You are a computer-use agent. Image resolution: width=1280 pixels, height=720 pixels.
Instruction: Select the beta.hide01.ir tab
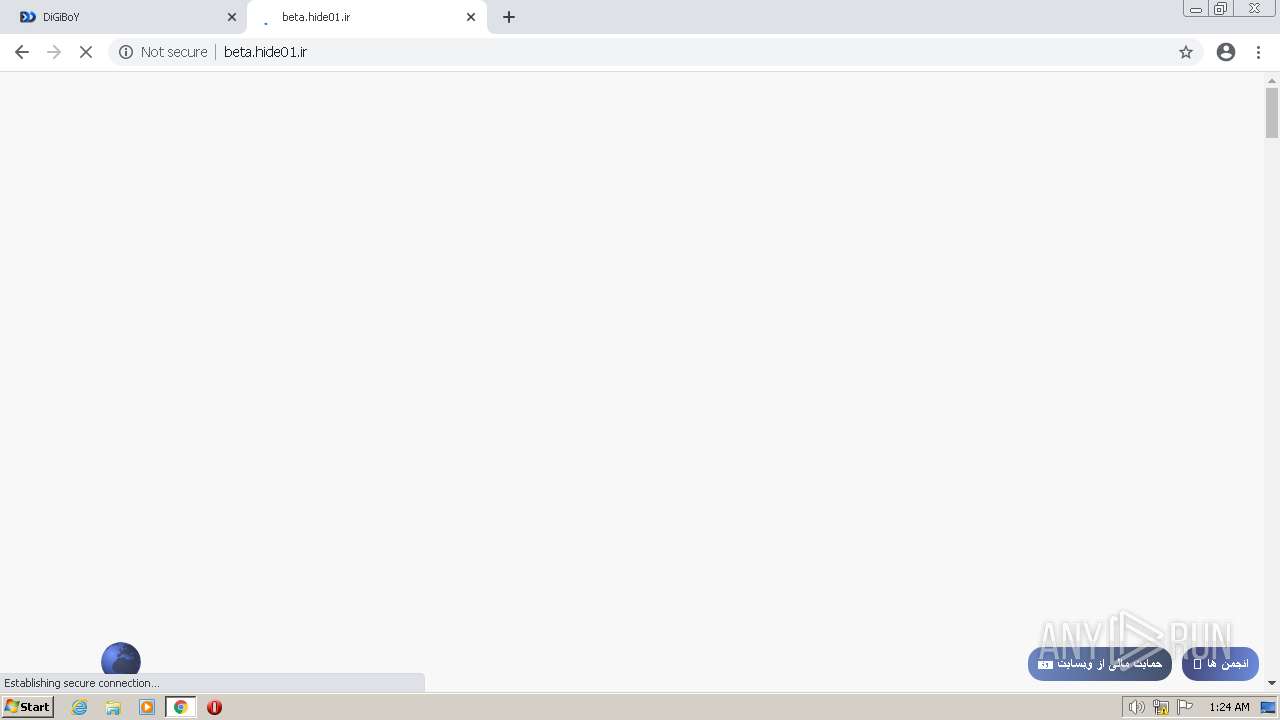pos(366,17)
